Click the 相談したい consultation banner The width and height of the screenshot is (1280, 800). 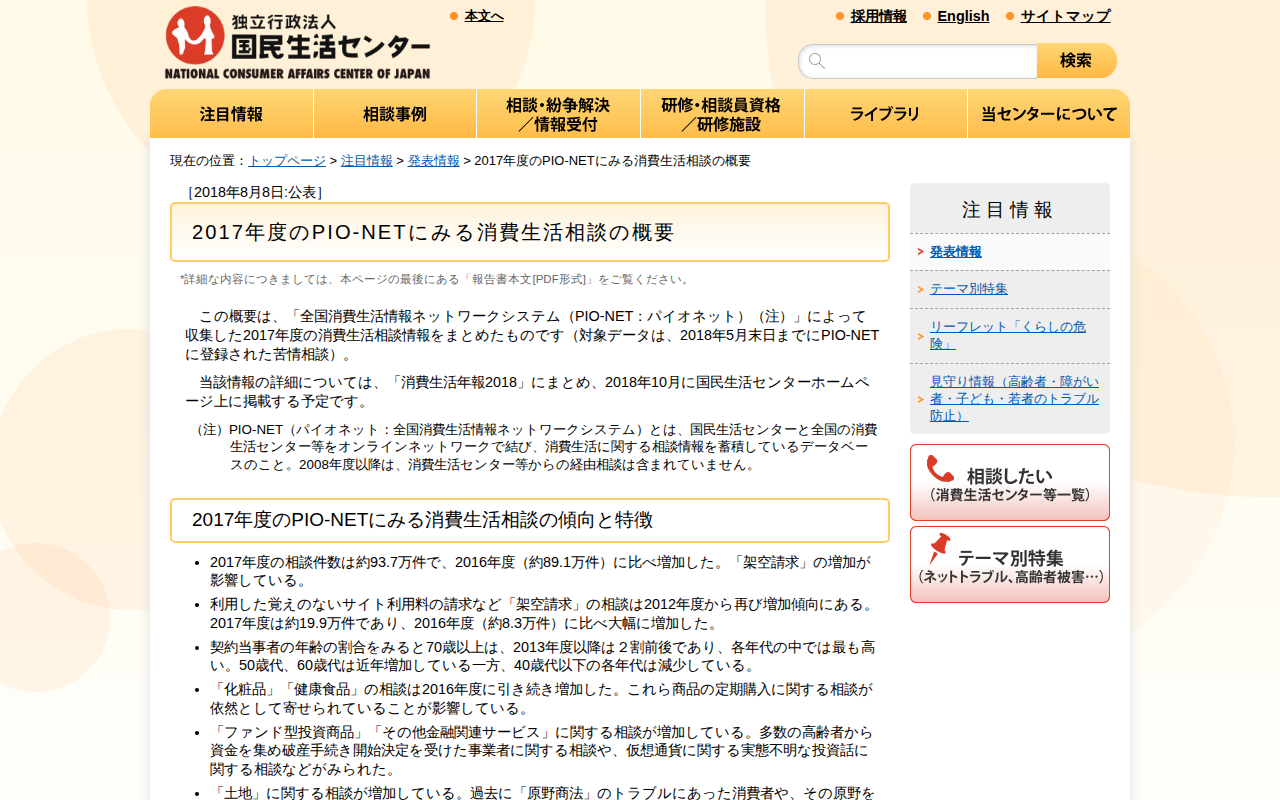click(1010, 483)
